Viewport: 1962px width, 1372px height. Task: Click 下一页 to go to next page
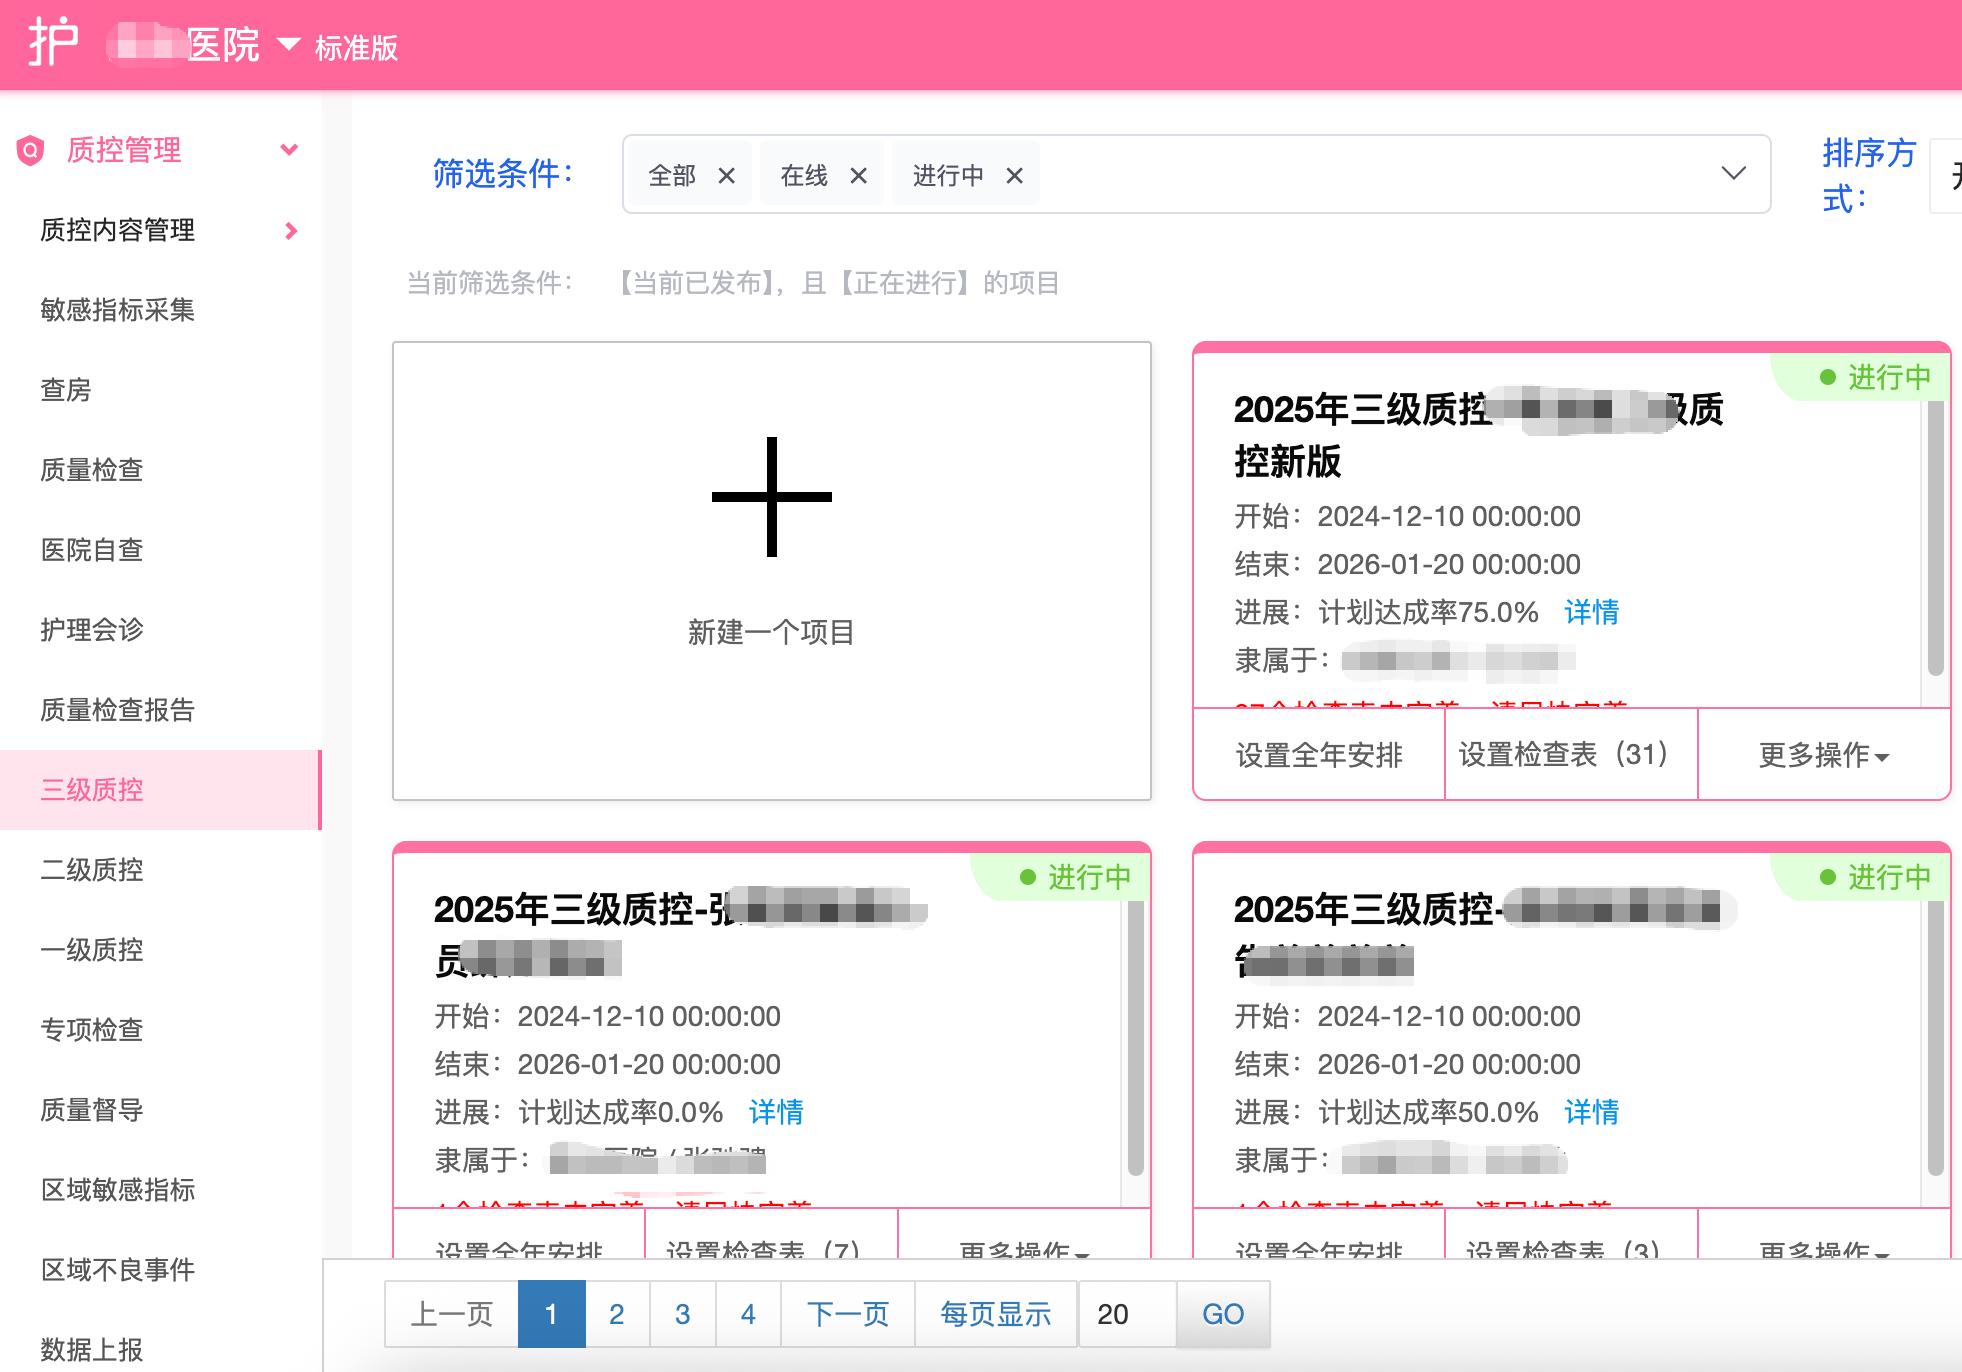point(847,1314)
